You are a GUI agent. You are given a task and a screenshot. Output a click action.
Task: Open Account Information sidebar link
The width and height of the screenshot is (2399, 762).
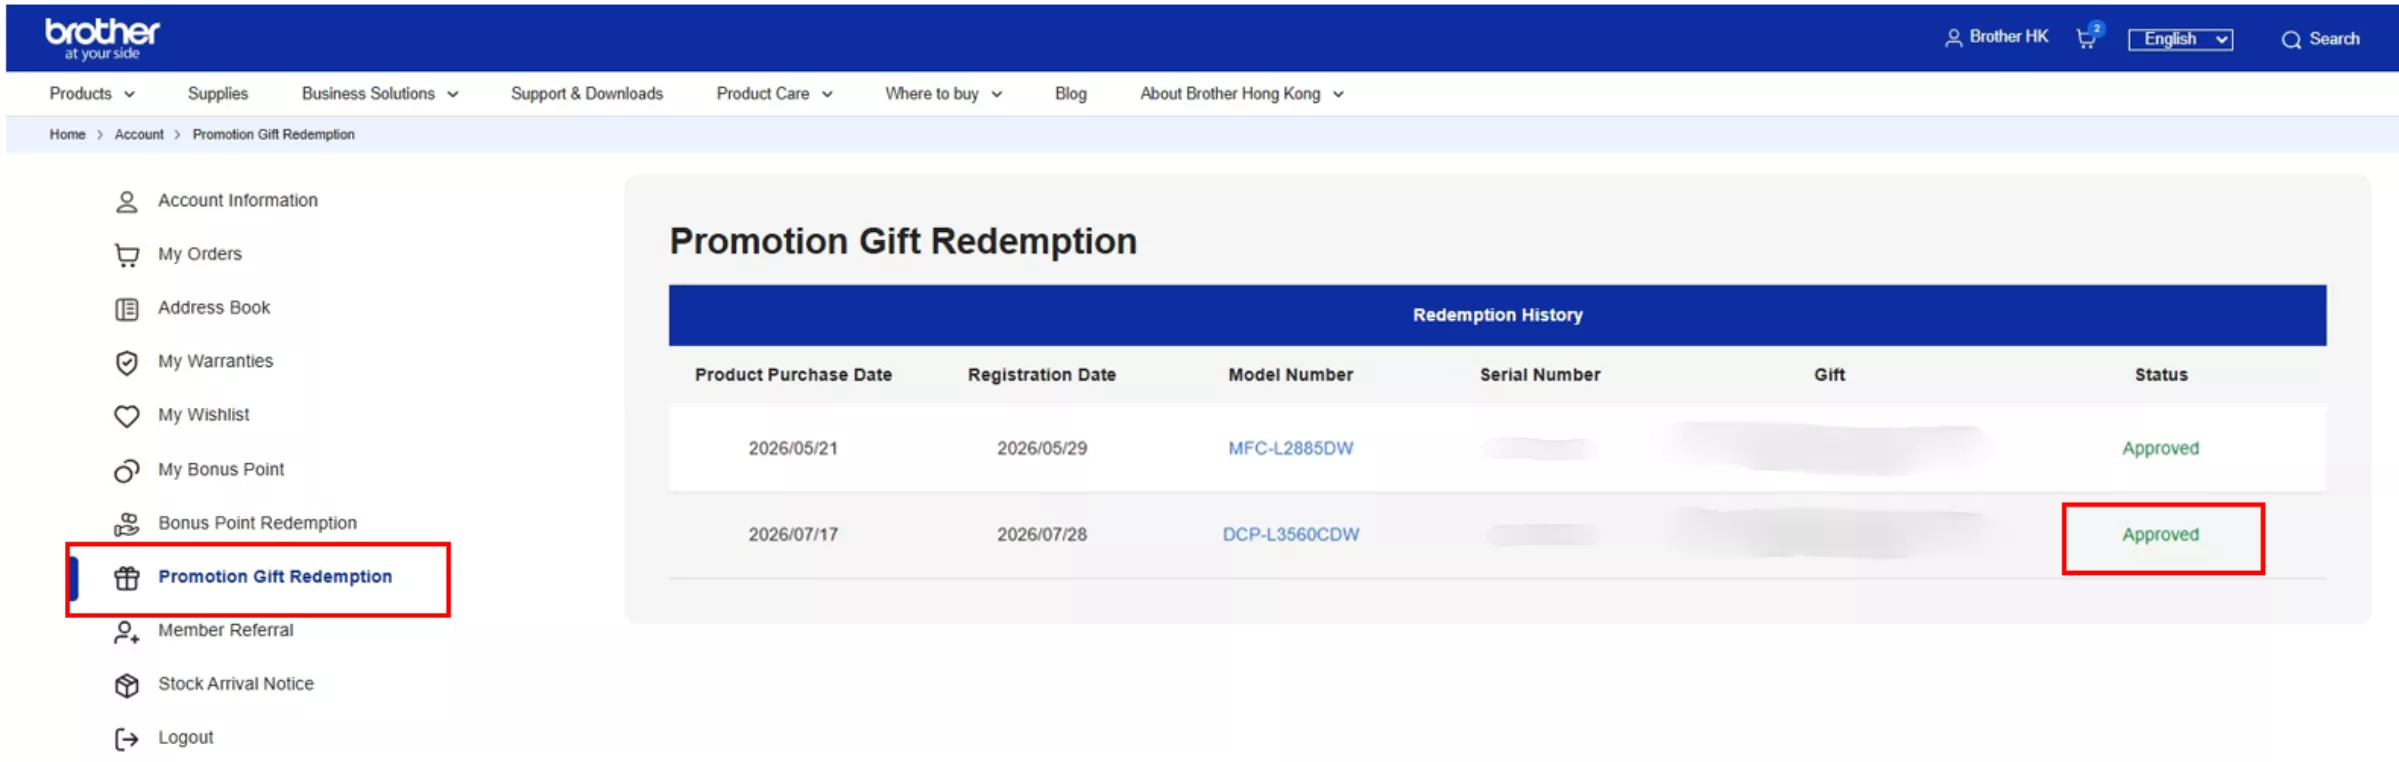238,200
